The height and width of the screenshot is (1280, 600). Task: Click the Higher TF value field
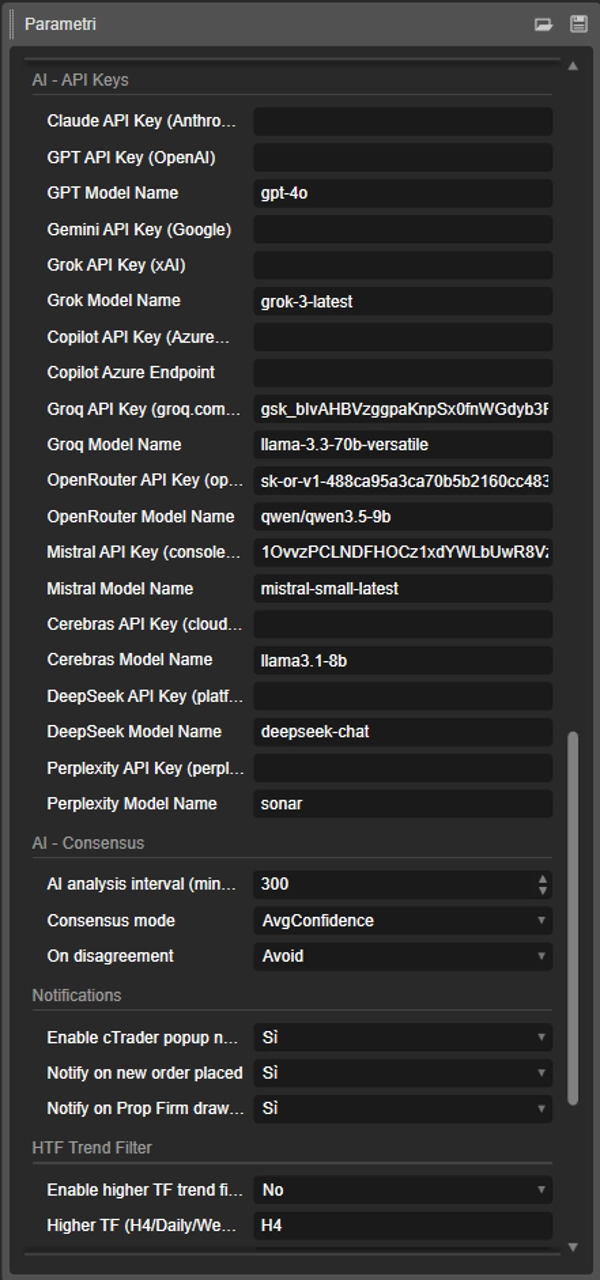[402, 1225]
